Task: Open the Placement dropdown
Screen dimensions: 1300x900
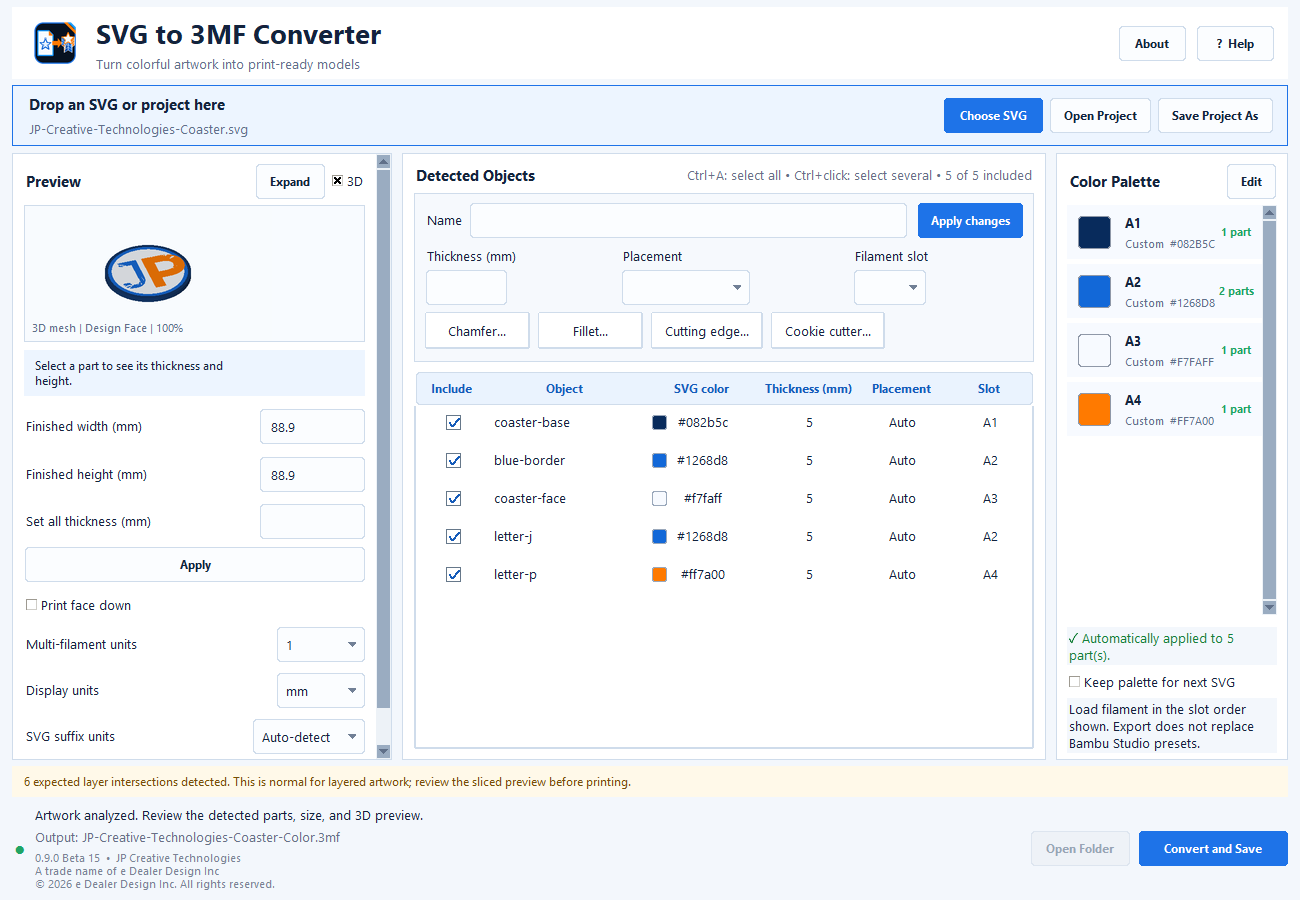Action: (686, 288)
